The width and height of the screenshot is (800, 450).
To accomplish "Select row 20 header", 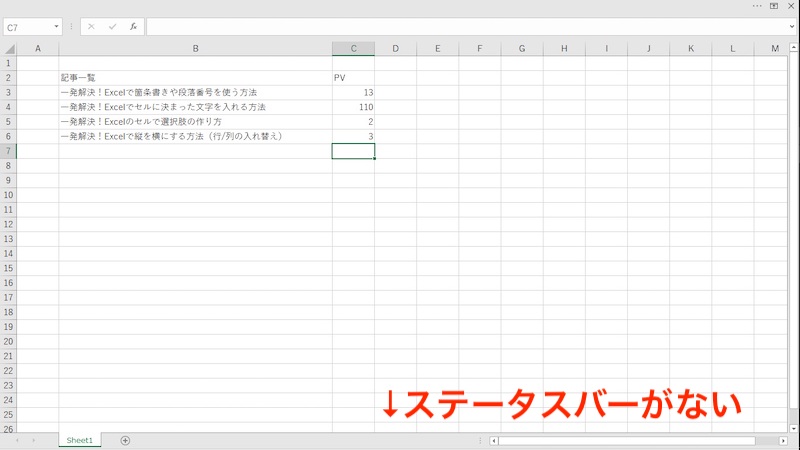I will coord(8,341).
